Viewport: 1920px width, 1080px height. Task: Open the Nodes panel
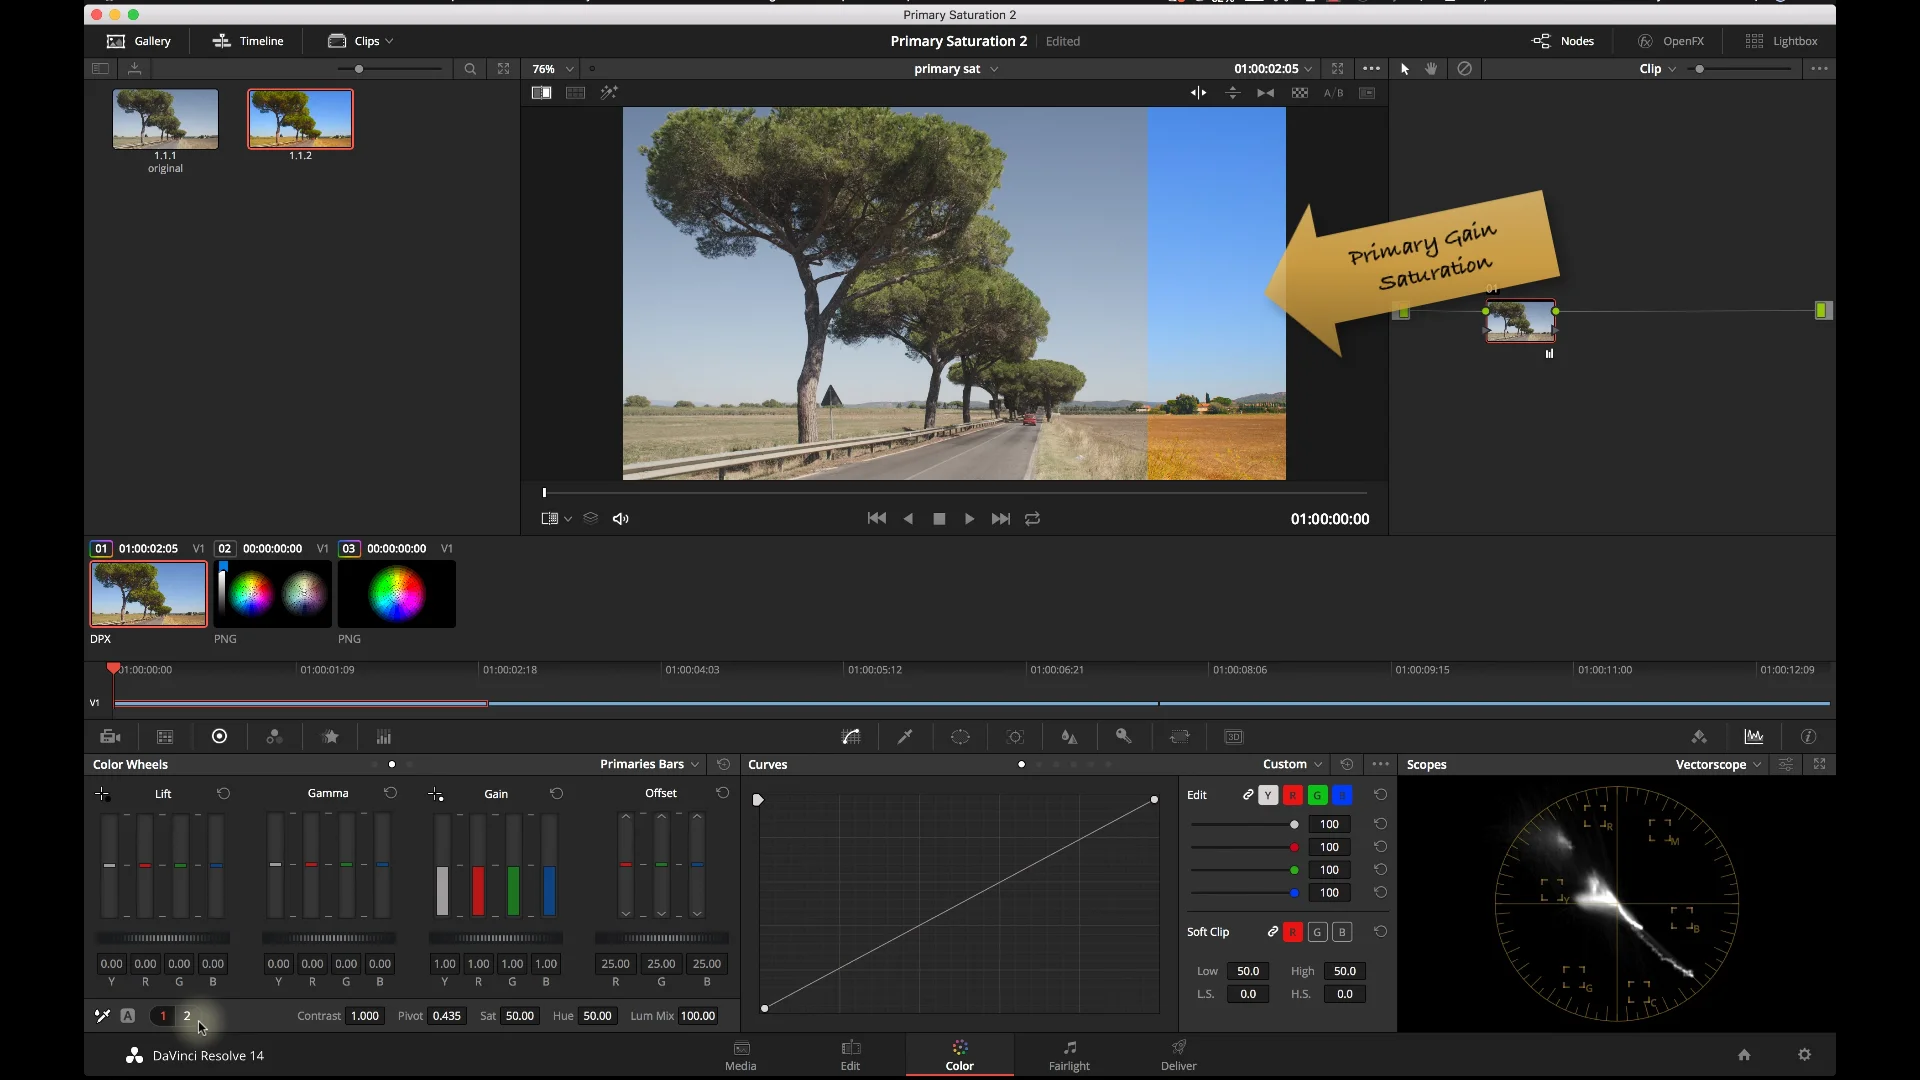1563,41
